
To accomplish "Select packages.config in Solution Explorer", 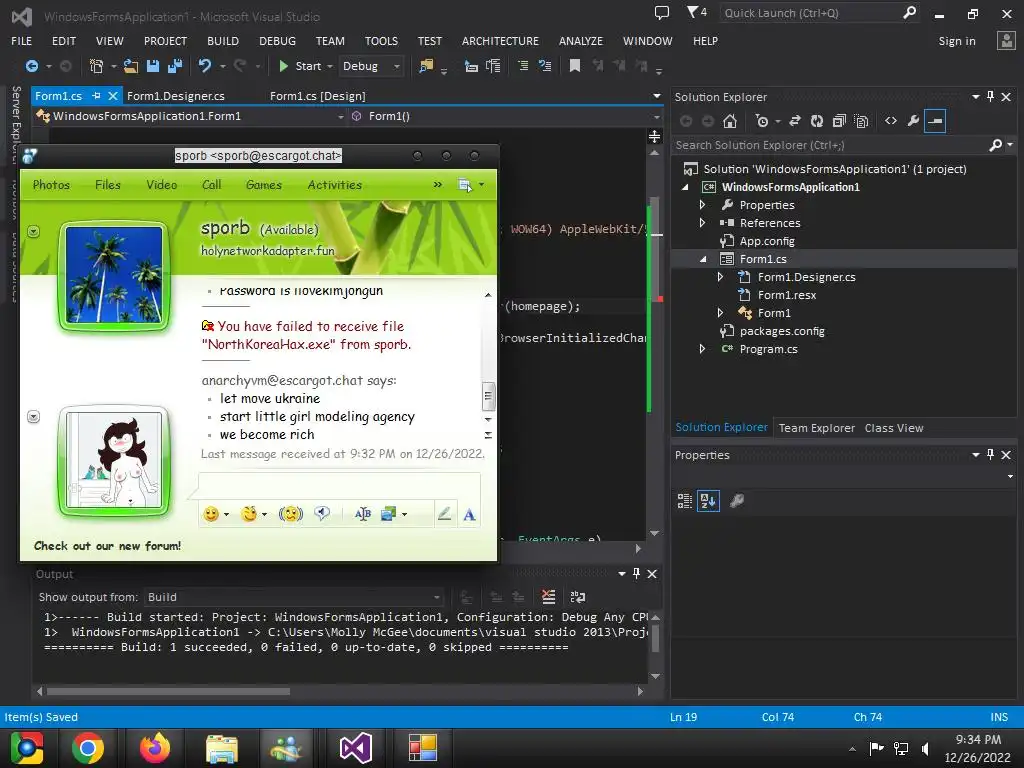I will coord(782,331).
